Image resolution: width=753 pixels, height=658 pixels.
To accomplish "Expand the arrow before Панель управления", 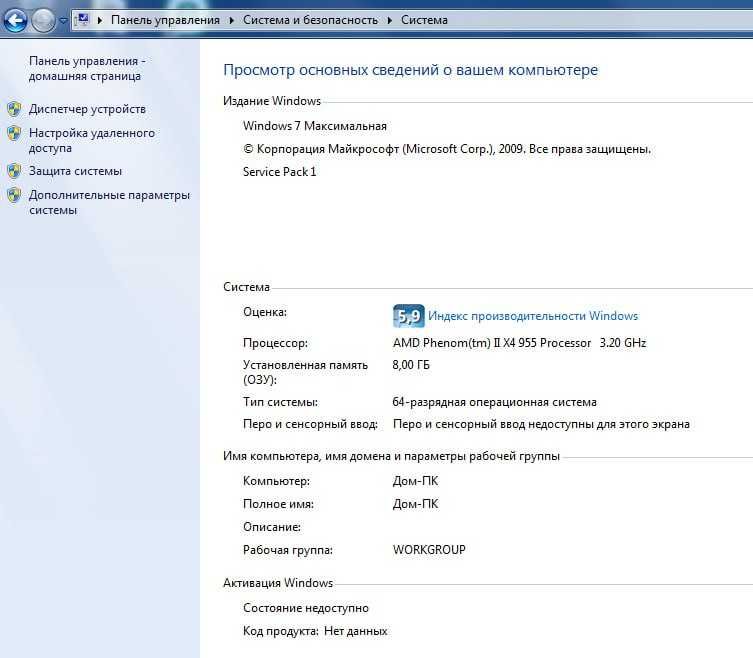I will 100,20.
